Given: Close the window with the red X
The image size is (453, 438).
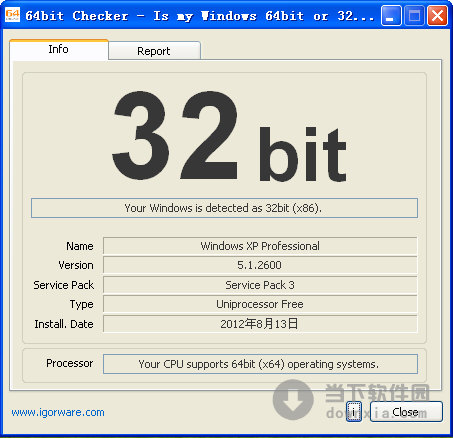Looking at the screenshot, I should tap(437, 15).
